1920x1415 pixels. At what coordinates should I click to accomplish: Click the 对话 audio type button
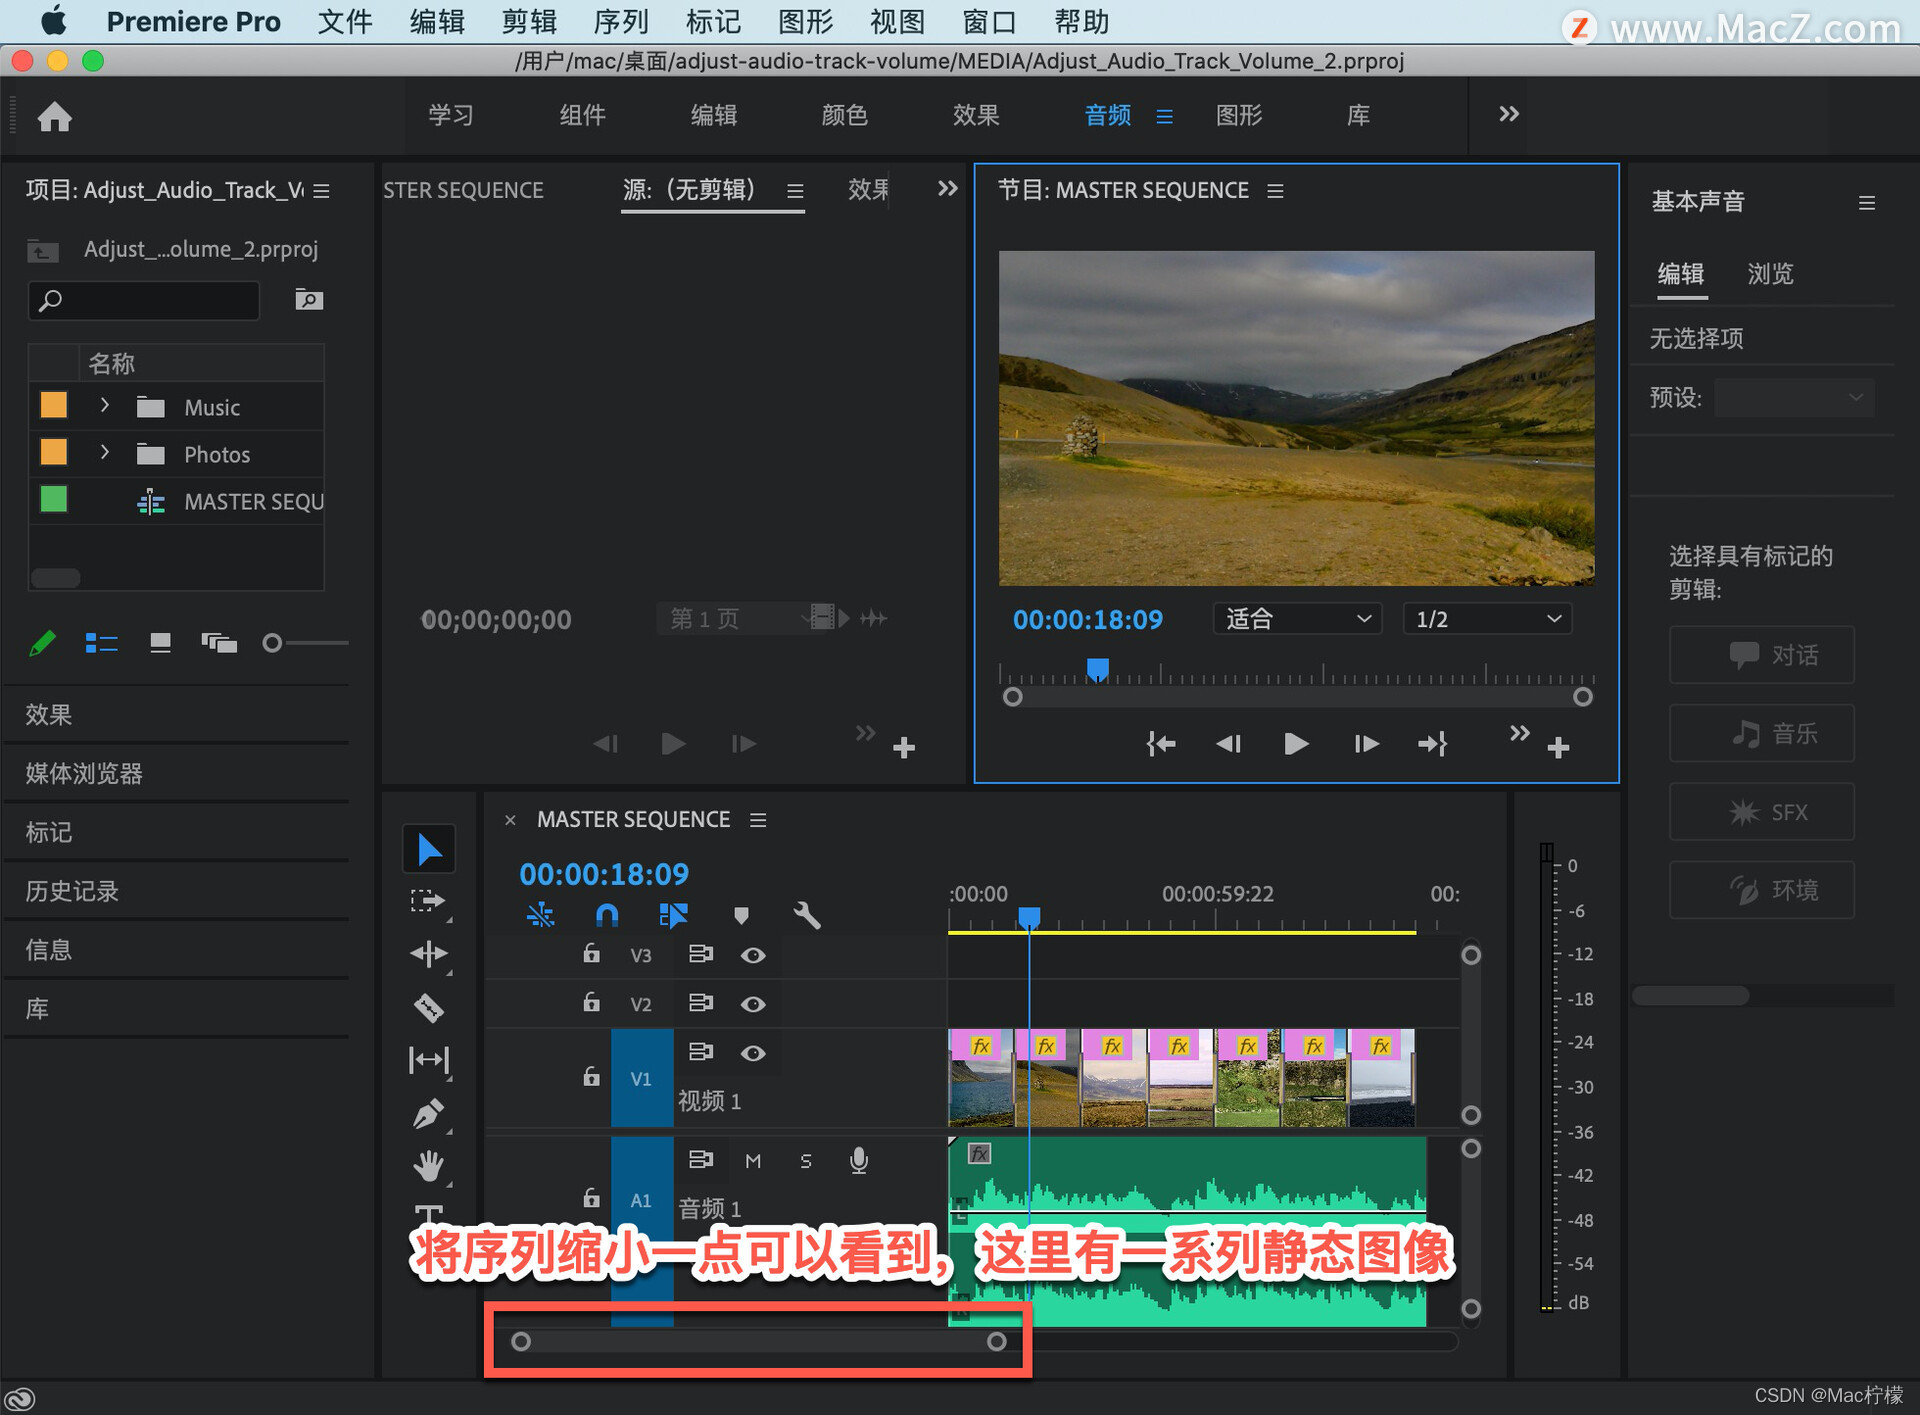coord(1761,655)
